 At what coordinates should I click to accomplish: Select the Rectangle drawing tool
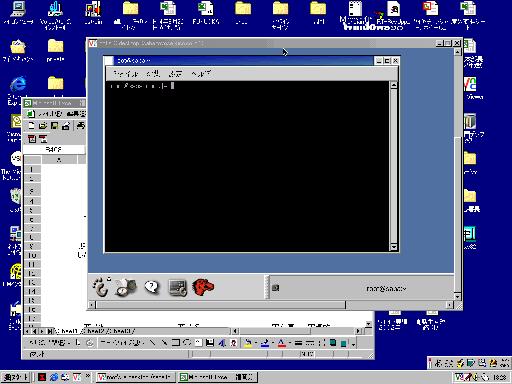[176, 343]
